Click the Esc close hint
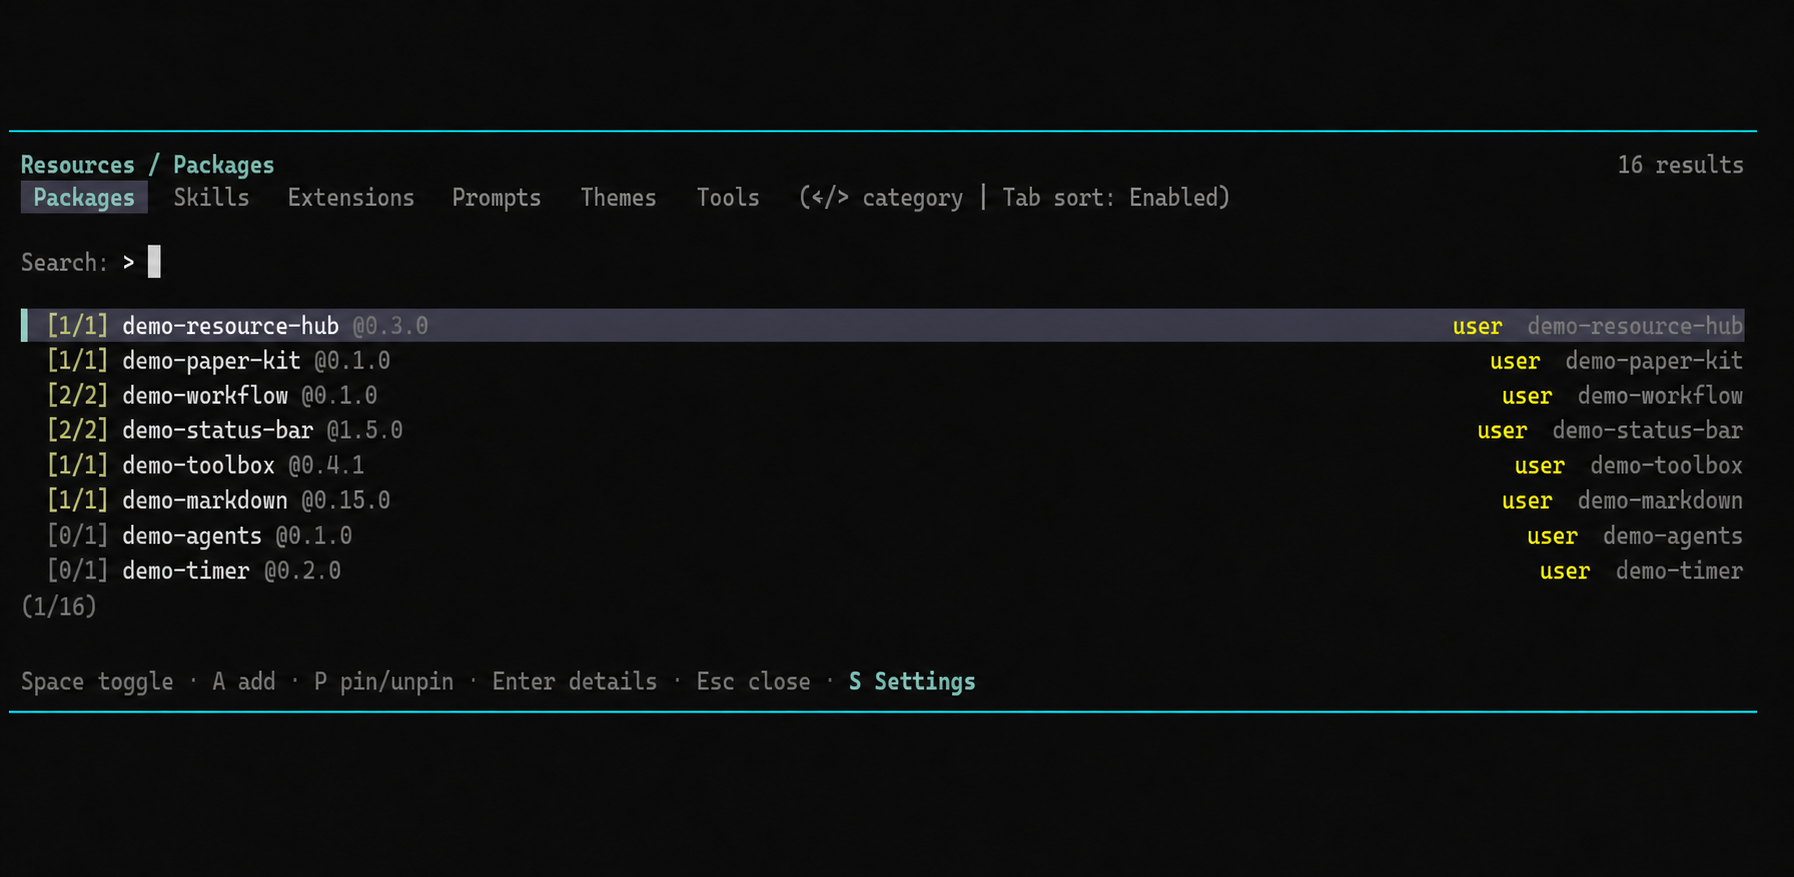This screenshot has width=1794, height=877. coord(753,681)
